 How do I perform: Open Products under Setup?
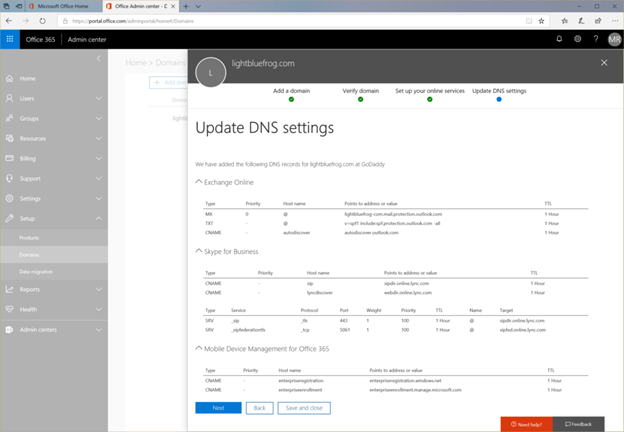(x=29, y=238)
